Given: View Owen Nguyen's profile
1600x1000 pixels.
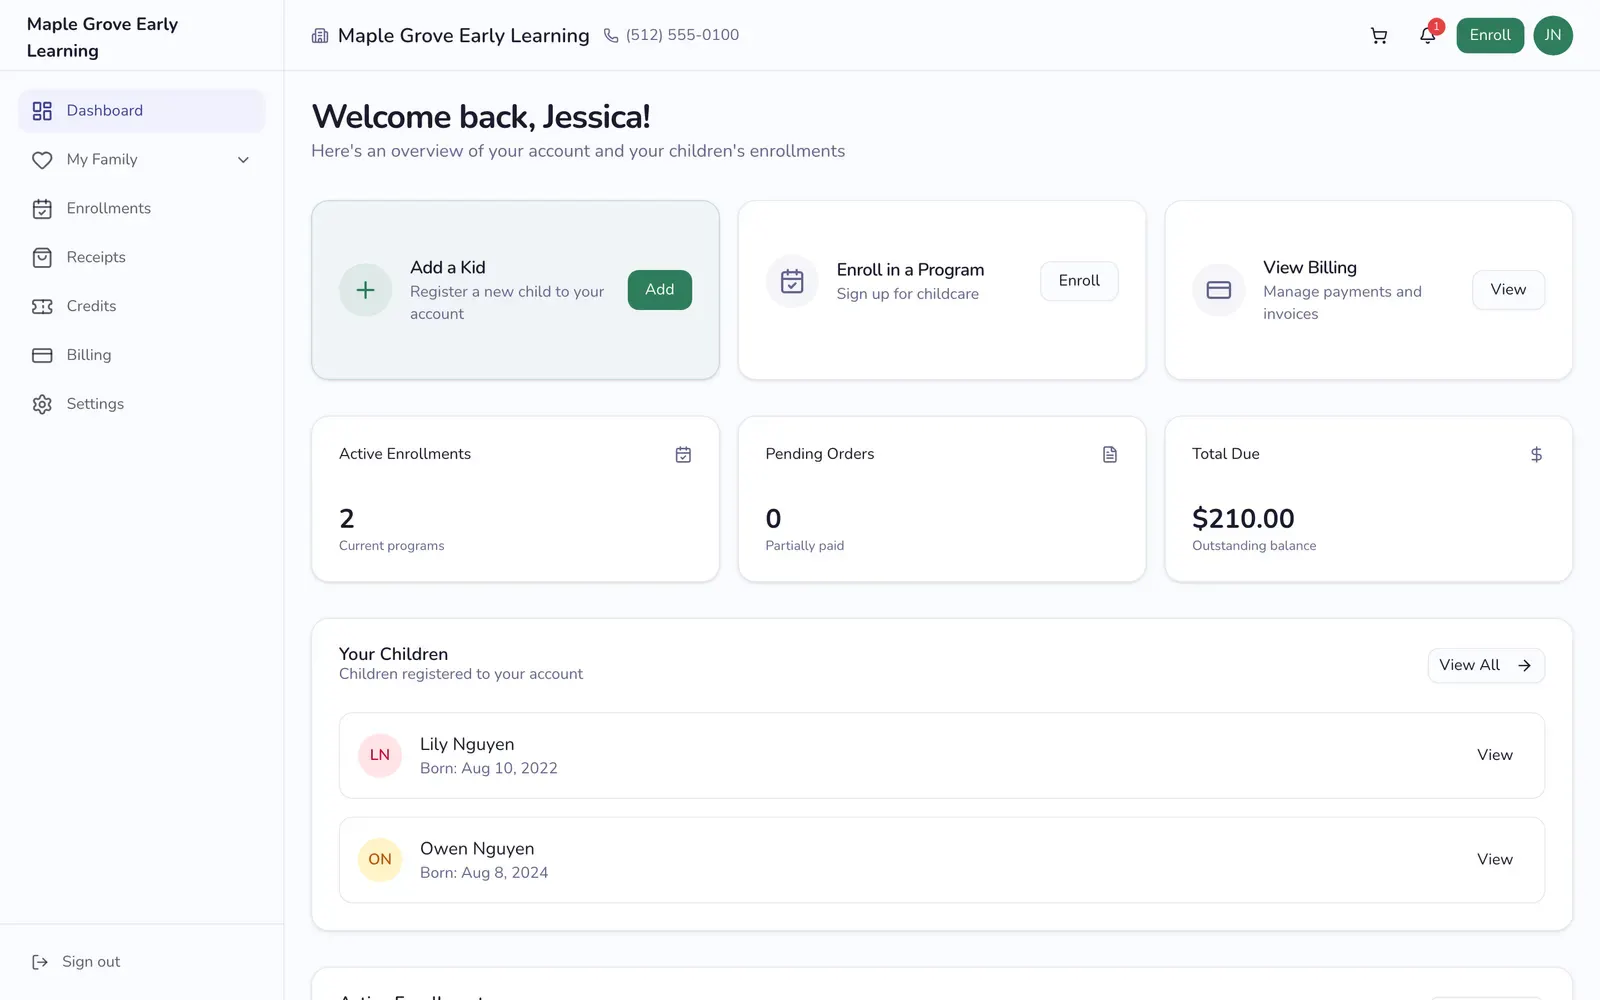Looking at the screenshot, I should pyautogui.click(x=1495, y=860).
